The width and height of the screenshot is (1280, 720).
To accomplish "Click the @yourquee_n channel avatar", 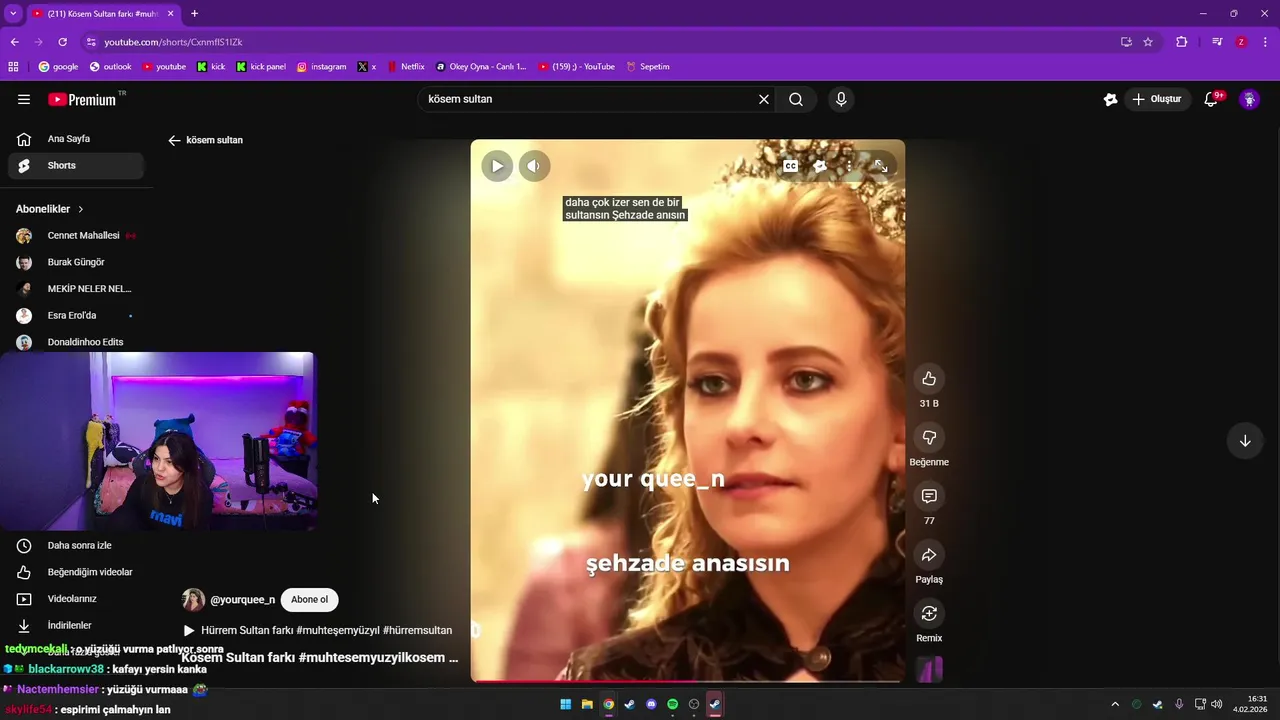I will click(x=193, y=600).
